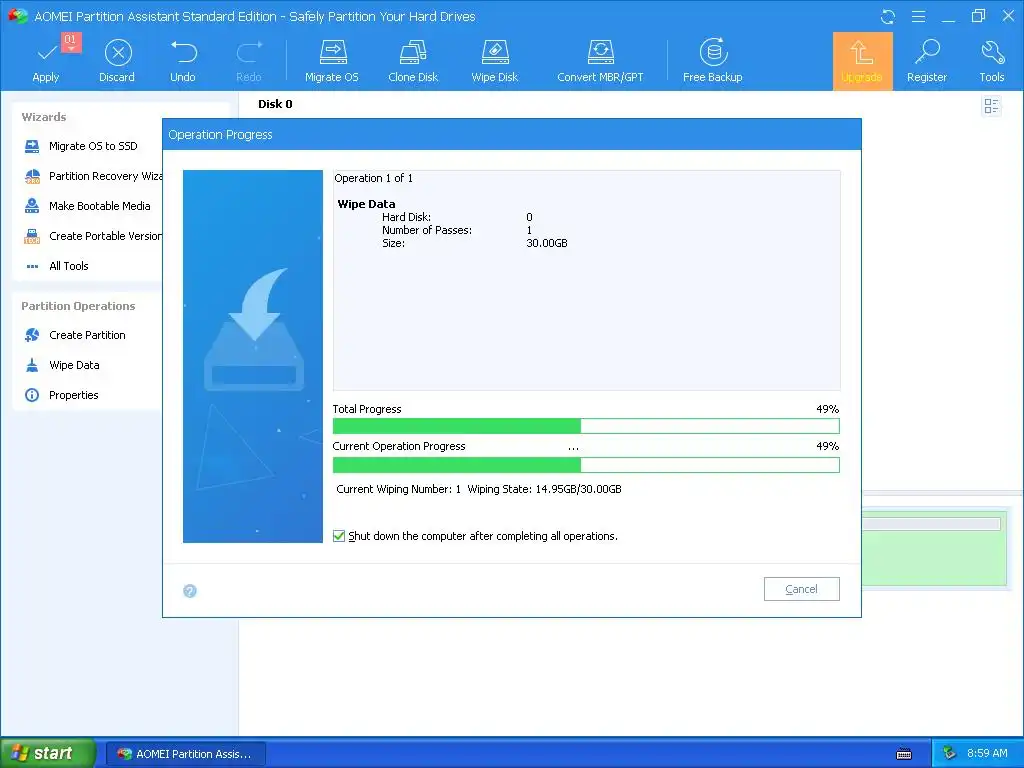Click the Wiping State 14.95GB/30.00GB text
The image size is (1024, 768).
click(544, 489)
